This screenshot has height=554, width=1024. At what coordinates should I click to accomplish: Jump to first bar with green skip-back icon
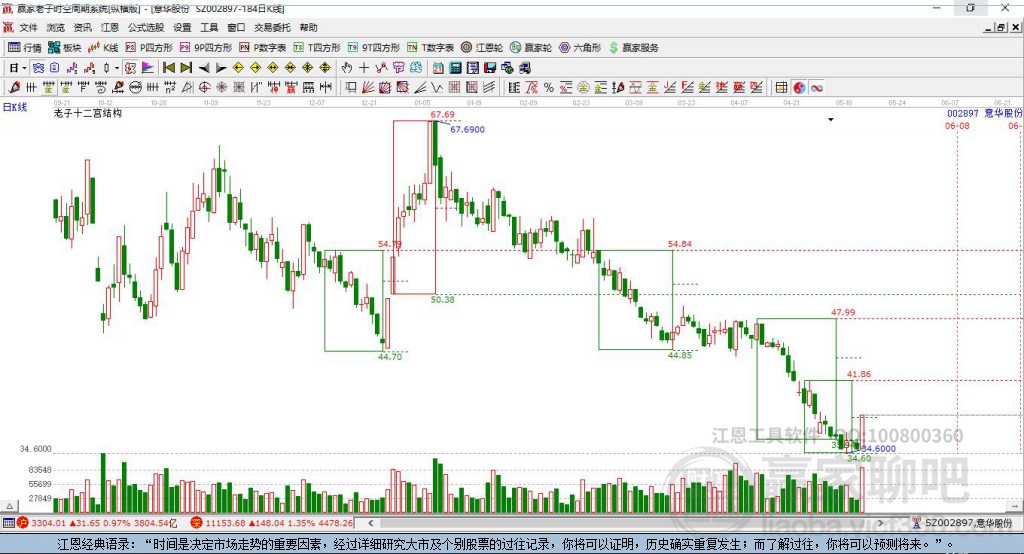point(168,68)
